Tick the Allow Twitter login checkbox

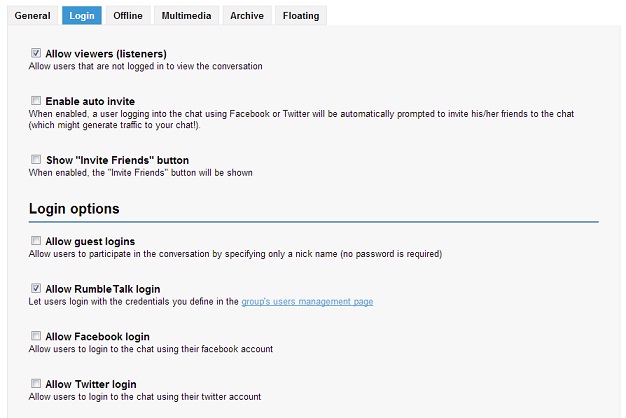tap(36, 384)
